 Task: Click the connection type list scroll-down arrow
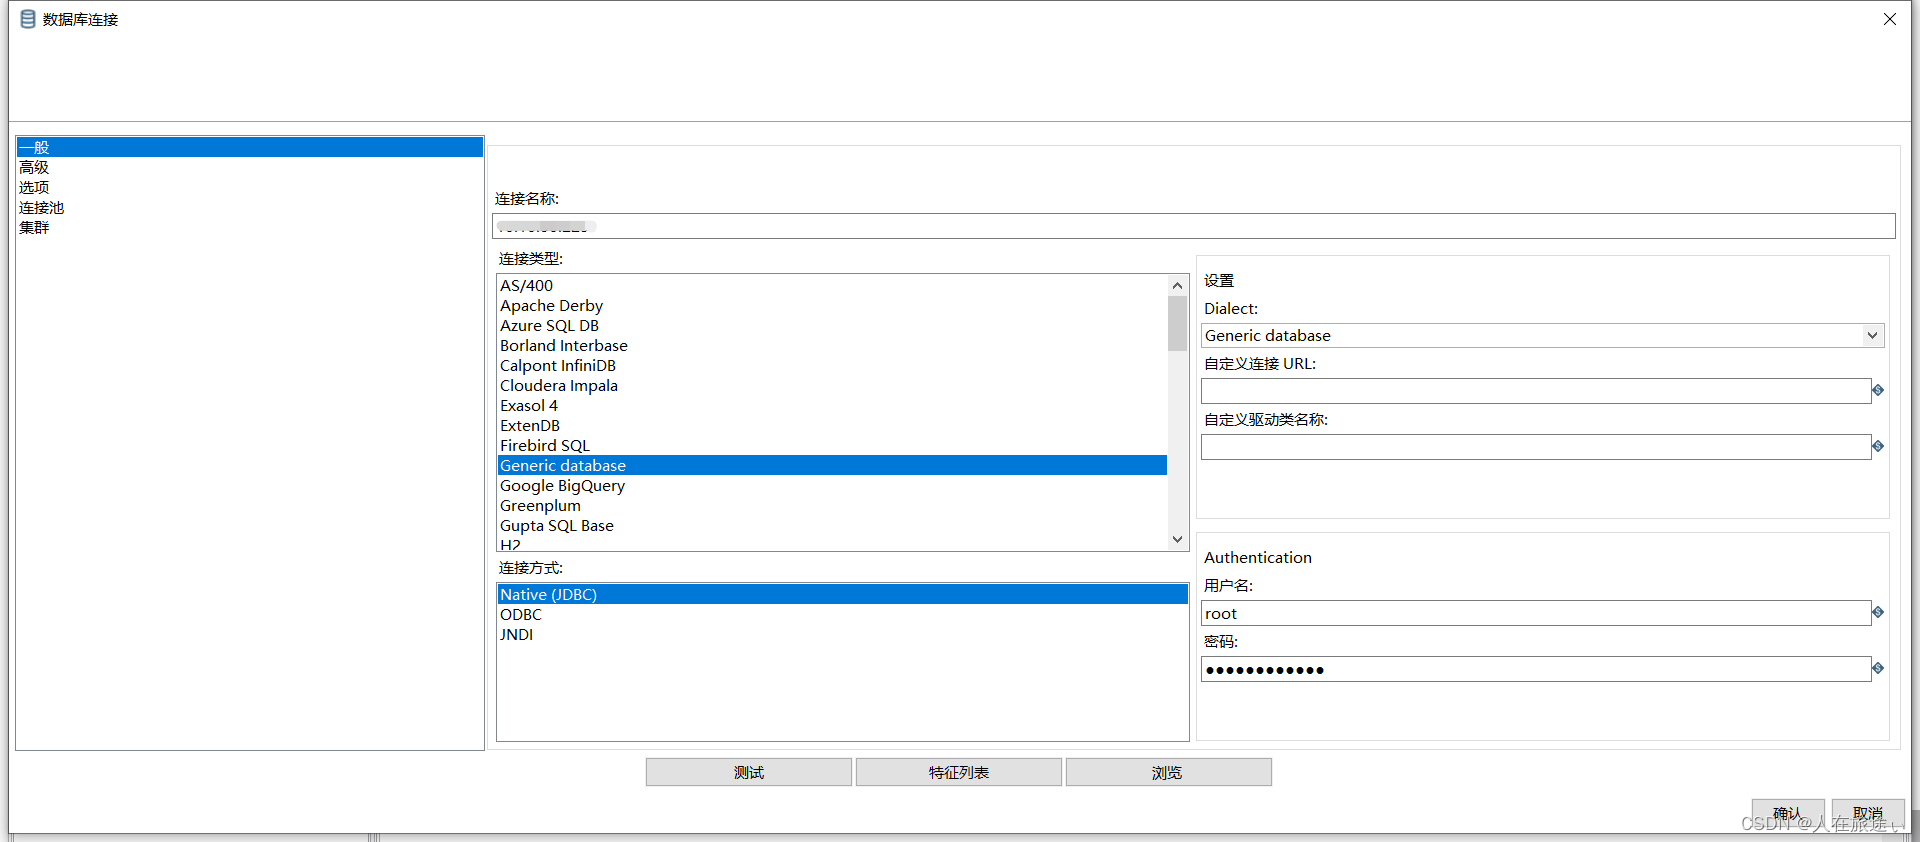click(x=1177, y=539)
